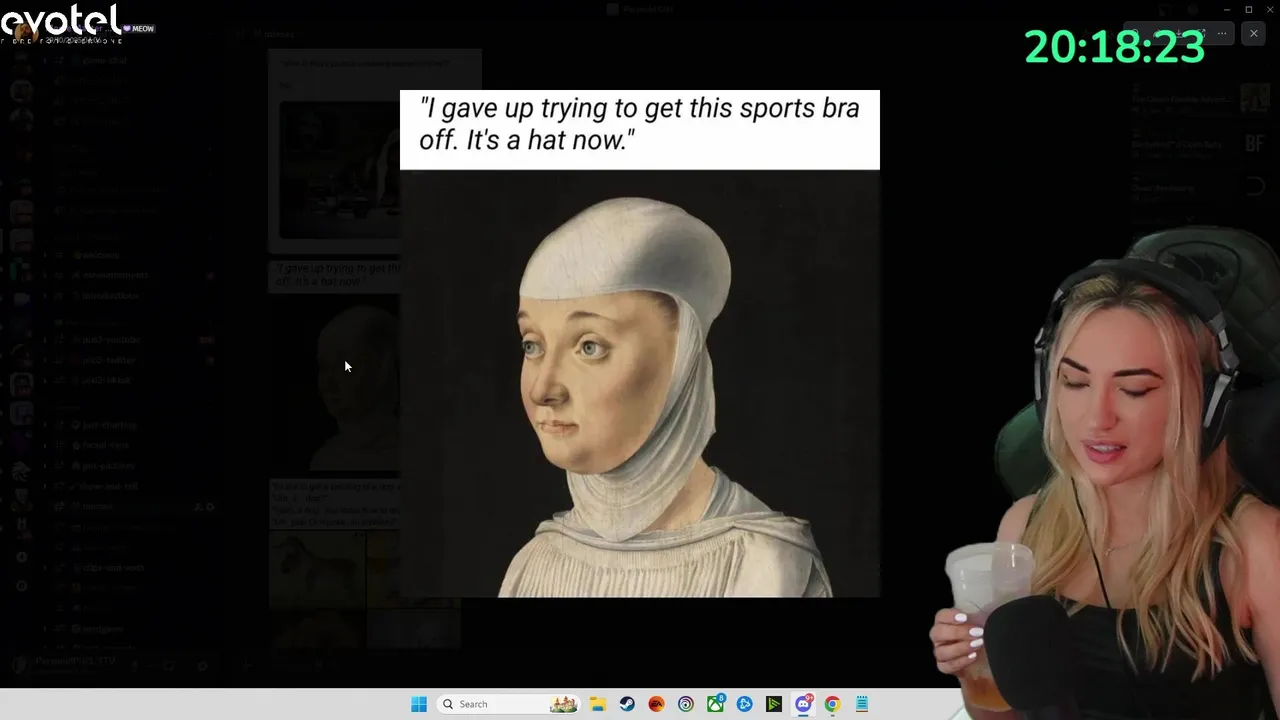The height and width of the screenshot is (720, 1280).
Task: Open the Windows Start menu
Action: (419, 704)
